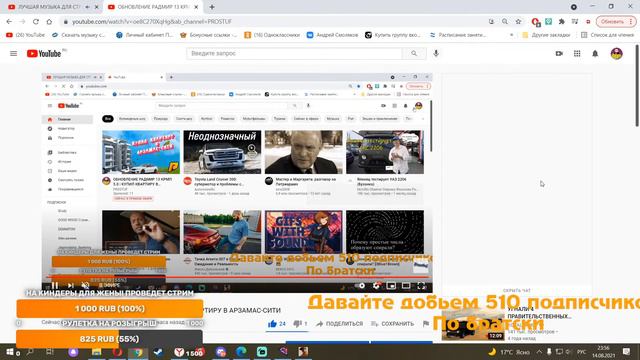Unmute the video player volume icon
The width and height of the screenshot is (640, 360).
coord(85,286)
